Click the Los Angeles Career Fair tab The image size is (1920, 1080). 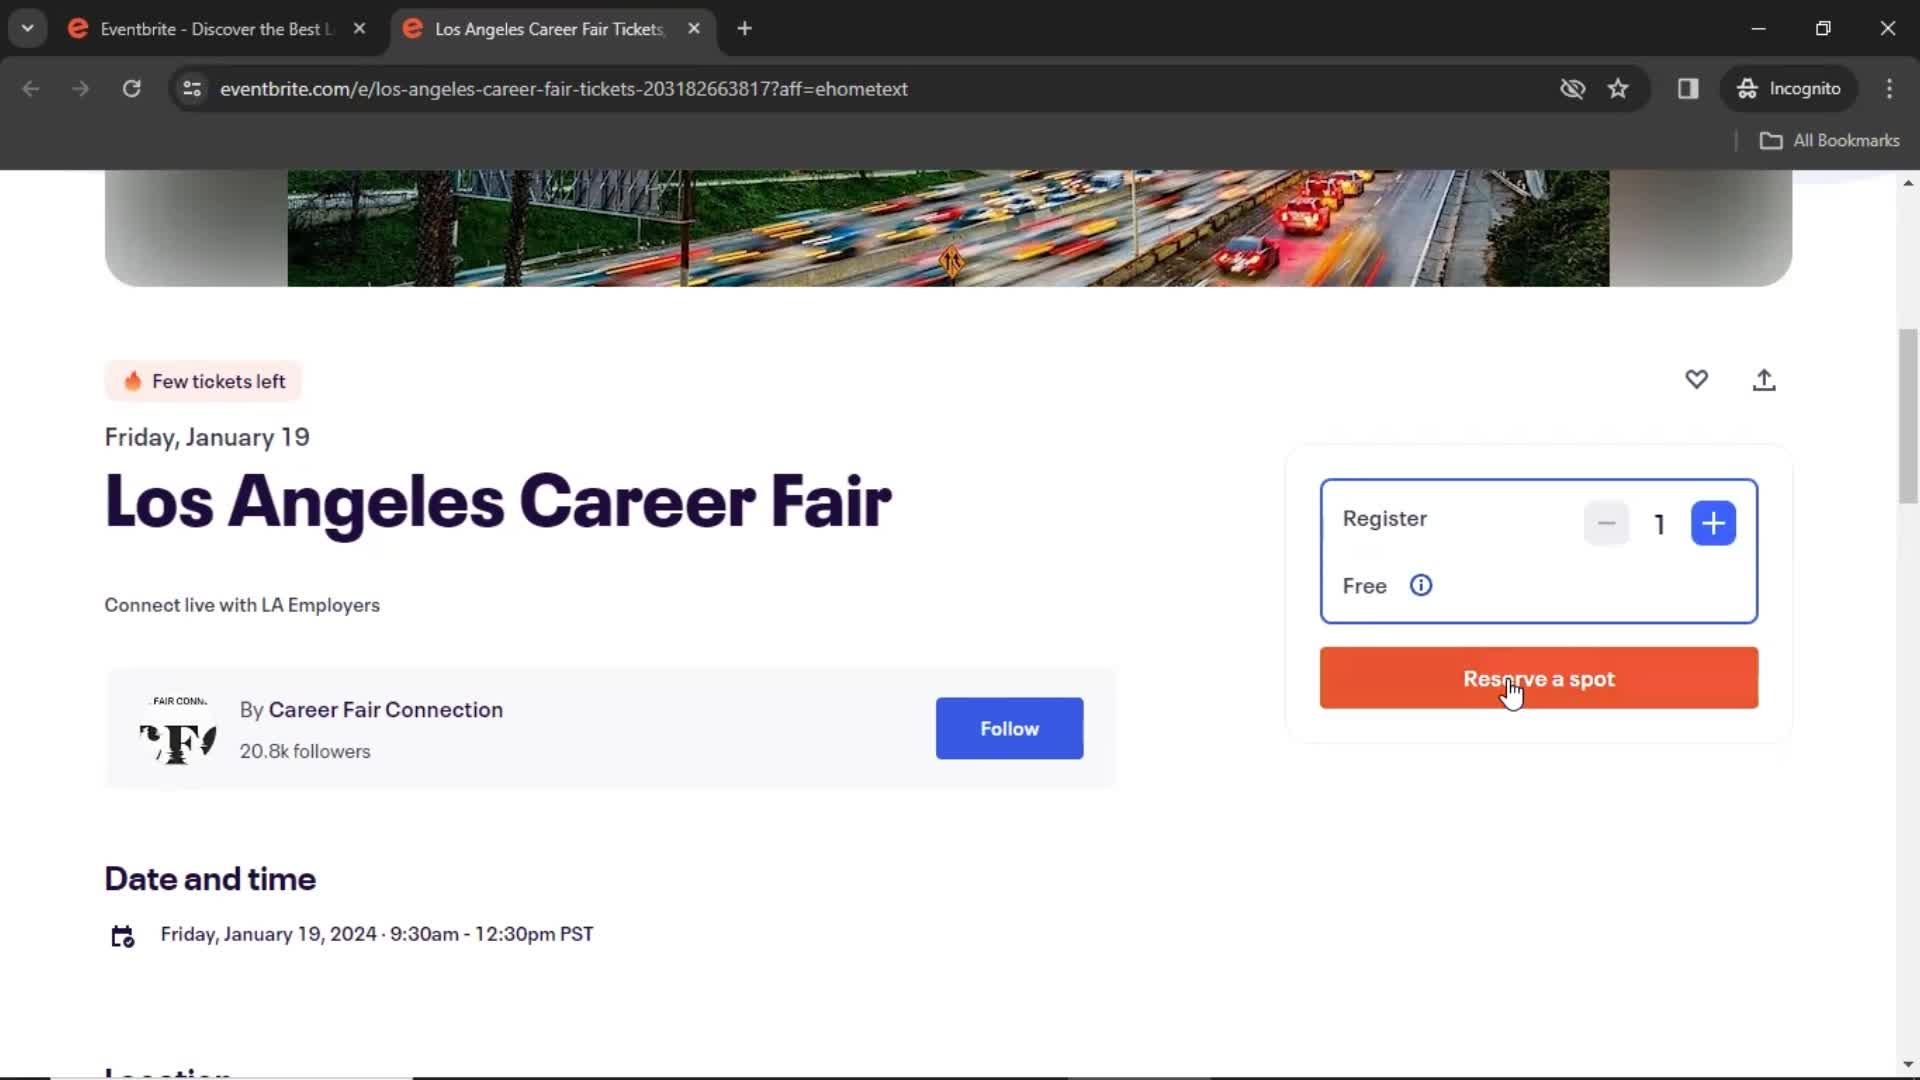click(546, 28)
